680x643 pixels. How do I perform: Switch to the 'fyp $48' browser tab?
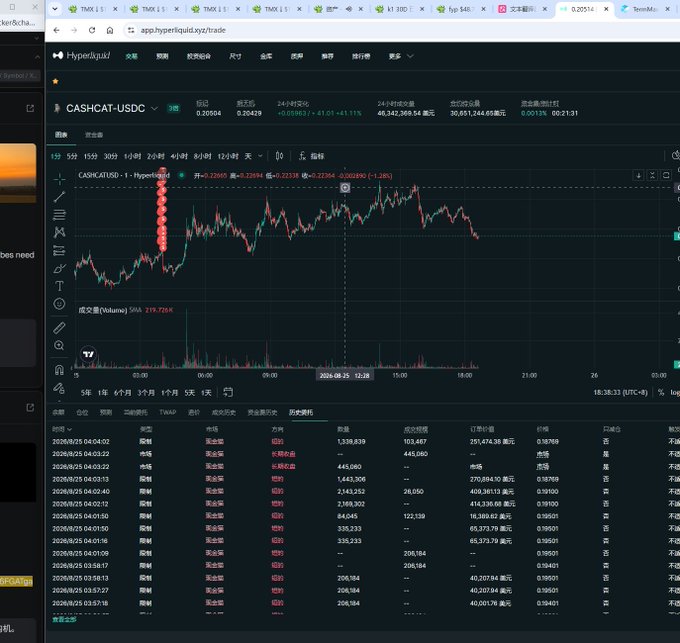(460, 9)
